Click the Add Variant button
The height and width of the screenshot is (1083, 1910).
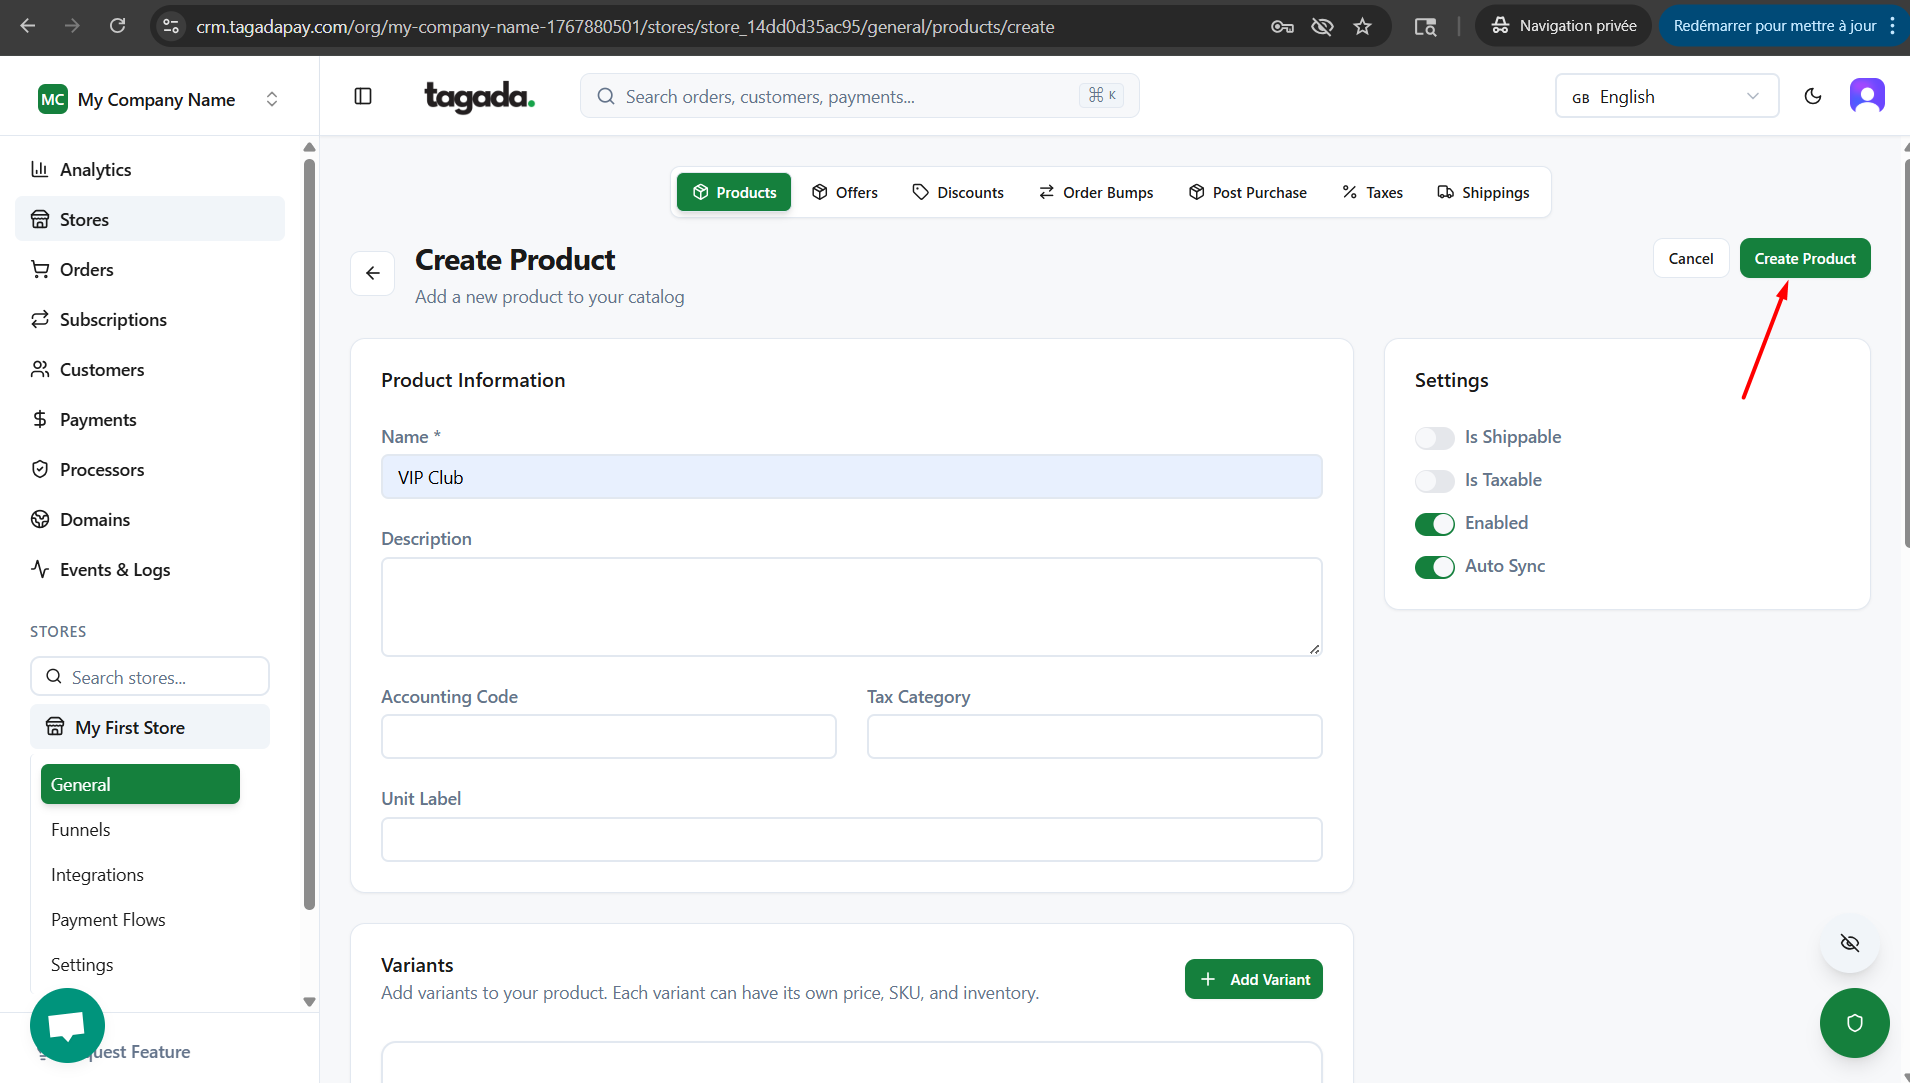pyautogui.click(x=1253, y=979)
